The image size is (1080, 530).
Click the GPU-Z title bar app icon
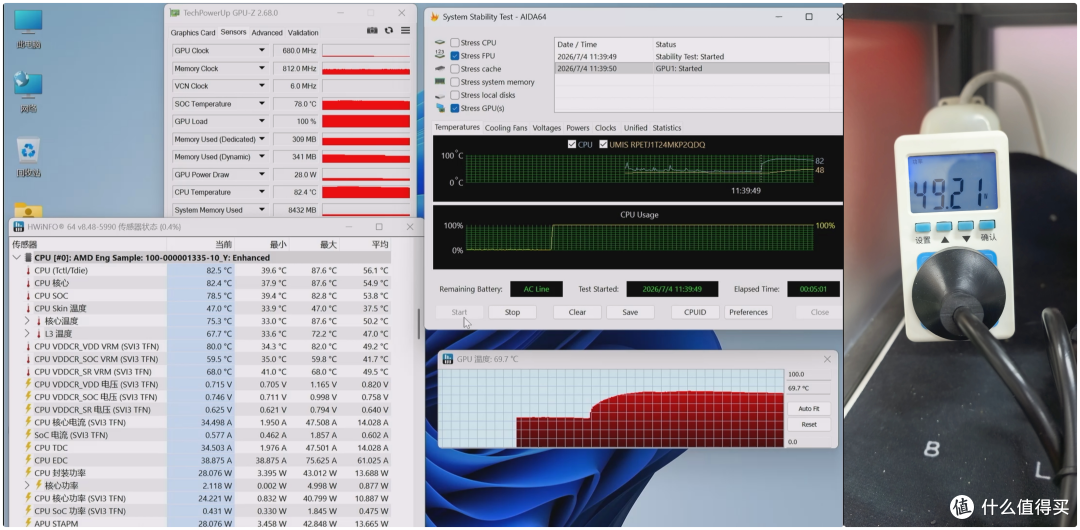[175, 13]
